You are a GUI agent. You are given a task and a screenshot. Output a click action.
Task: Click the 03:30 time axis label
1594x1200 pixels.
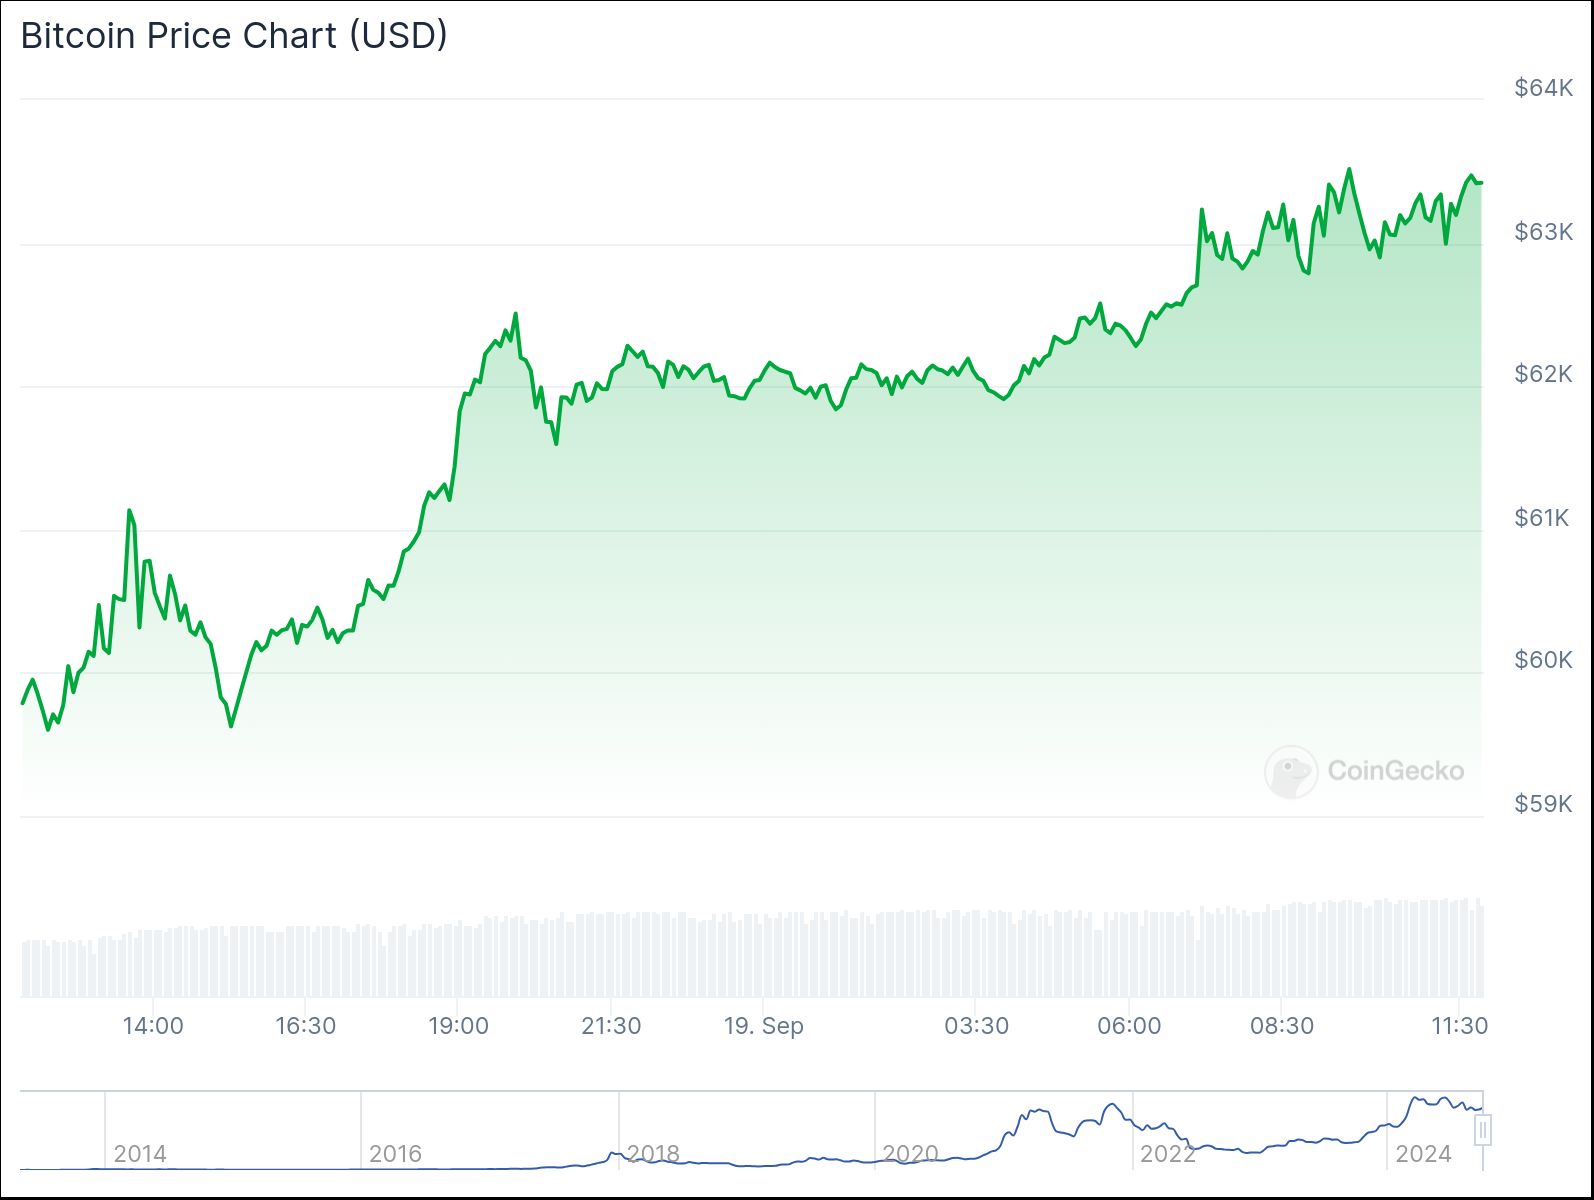coord(976,1026)
